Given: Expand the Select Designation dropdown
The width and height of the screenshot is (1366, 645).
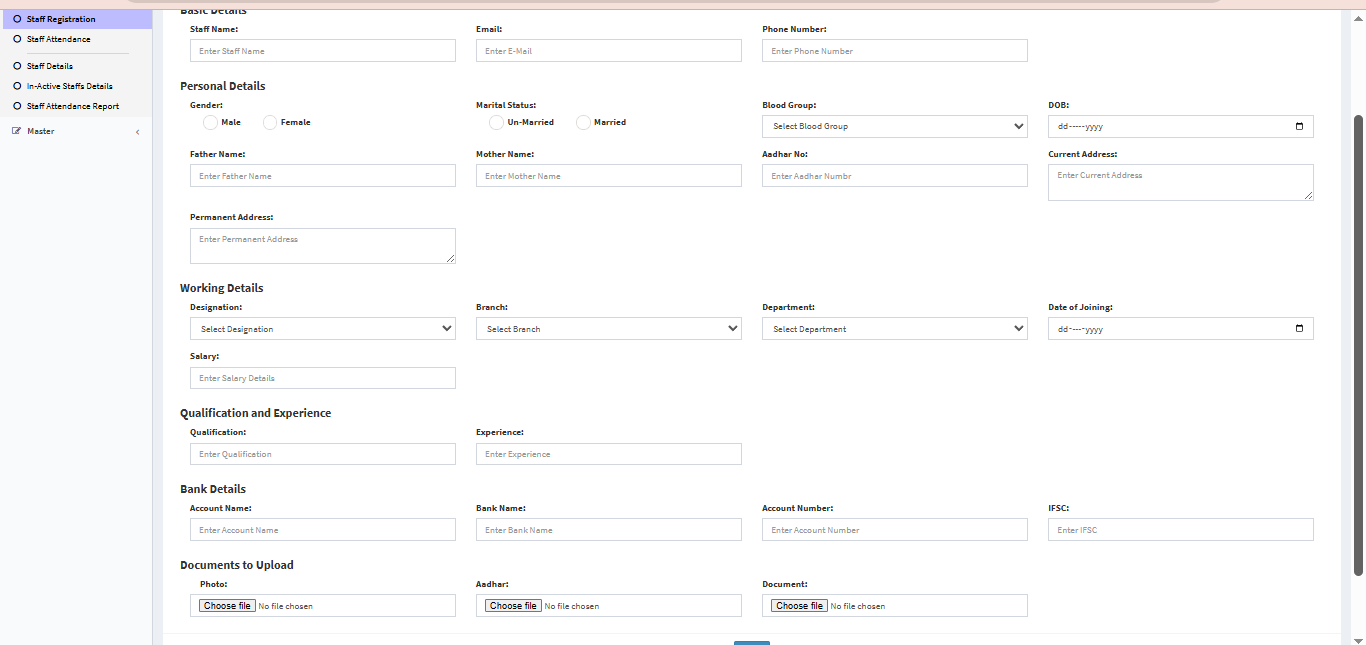Looking at the screenshot, I should pos(322,329).
